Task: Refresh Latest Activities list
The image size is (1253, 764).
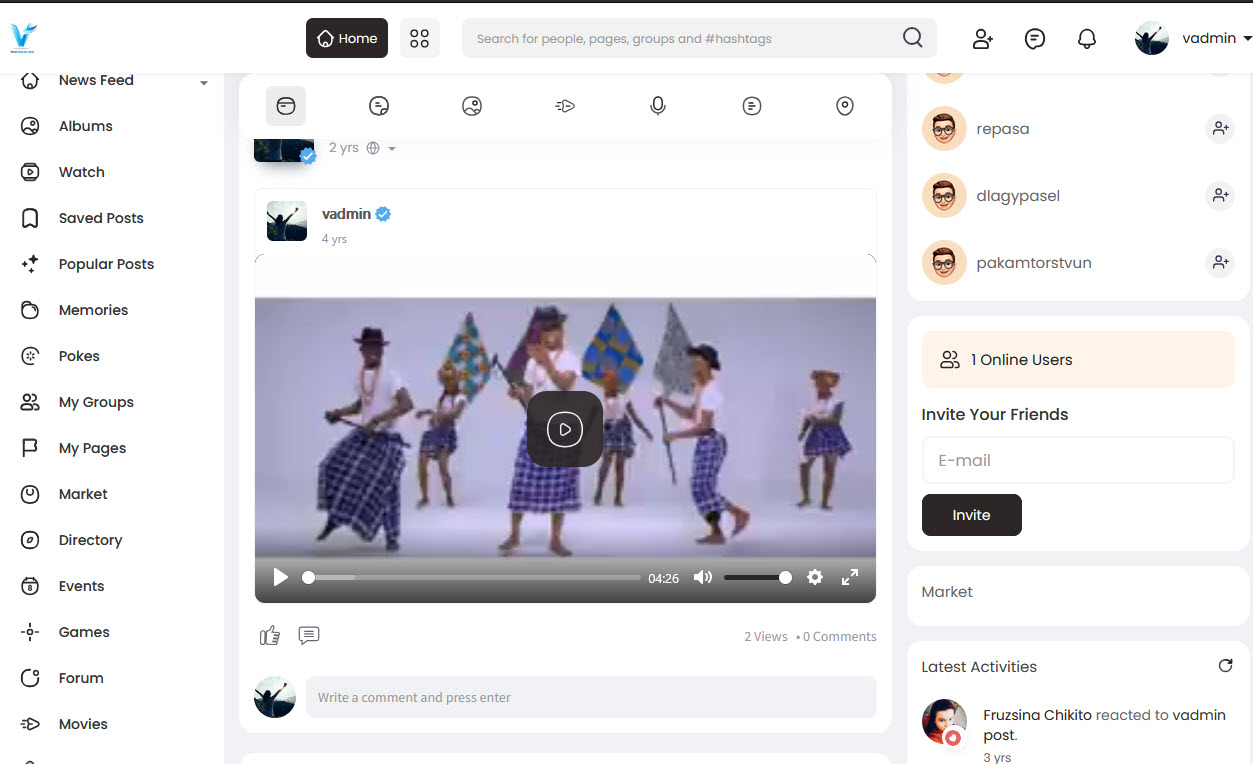Action: (x=1225, y=666)
